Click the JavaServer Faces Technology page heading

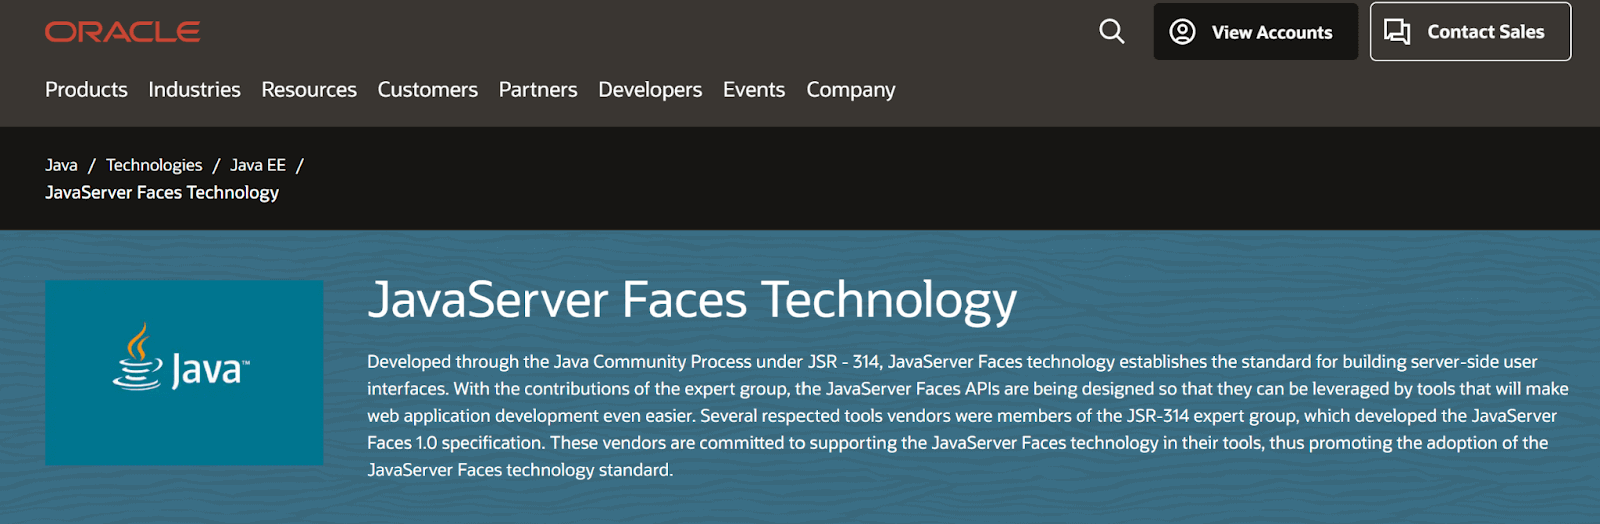(x=692, y=300)
